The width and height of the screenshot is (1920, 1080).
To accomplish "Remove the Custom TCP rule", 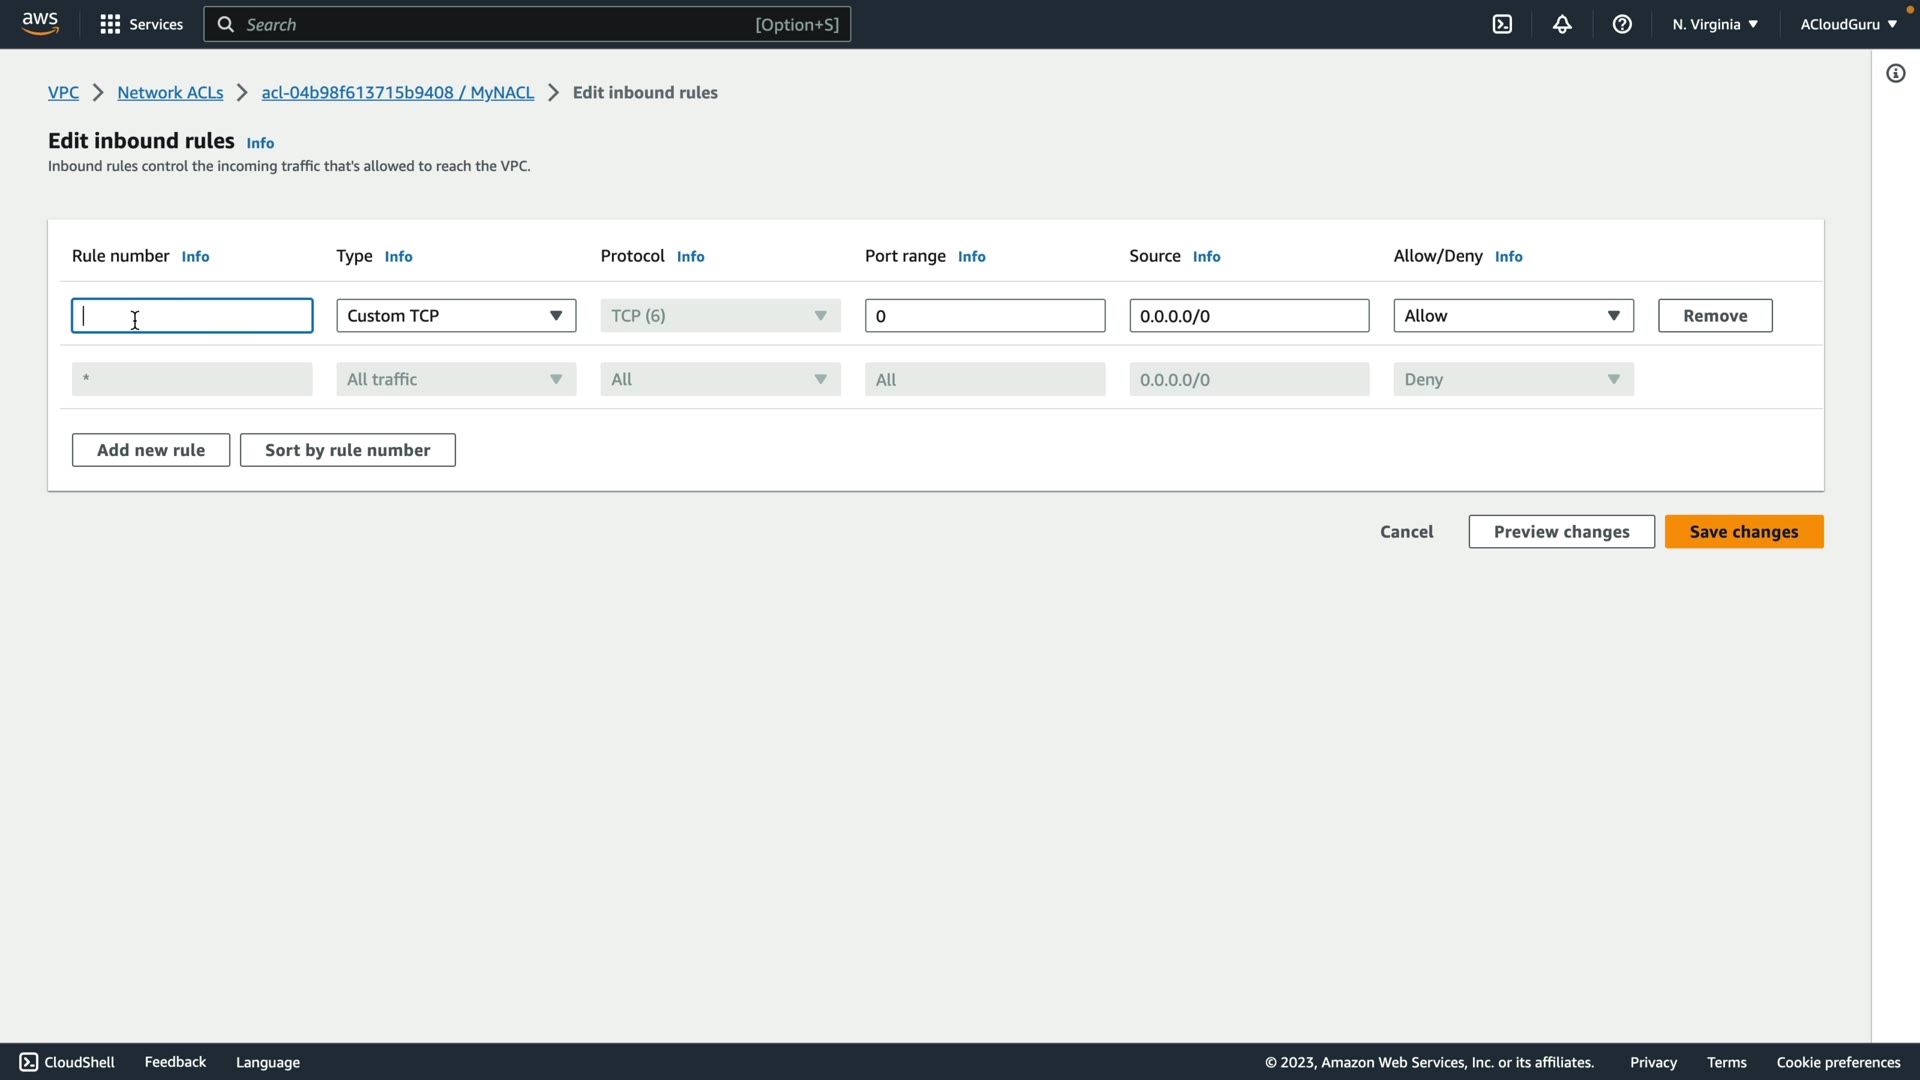I will (1714, 316).
